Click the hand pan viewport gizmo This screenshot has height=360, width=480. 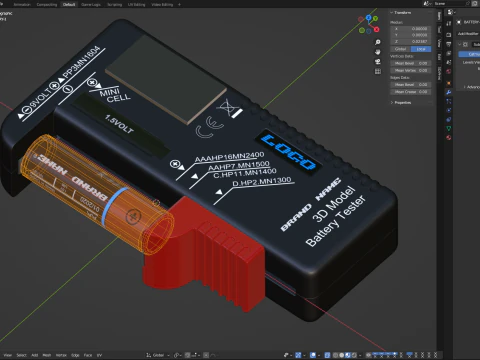coord(378,52)
